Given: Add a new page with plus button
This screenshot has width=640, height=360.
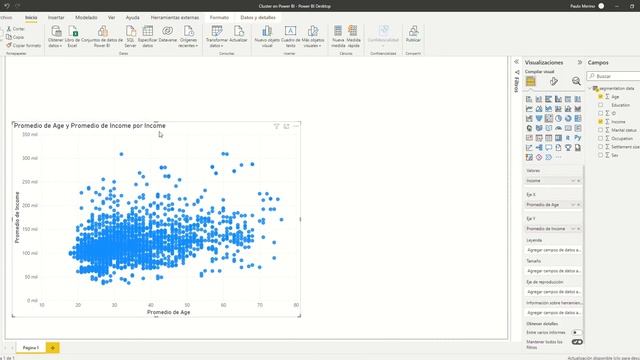Looking at the screenshot, I should (52, 348).
